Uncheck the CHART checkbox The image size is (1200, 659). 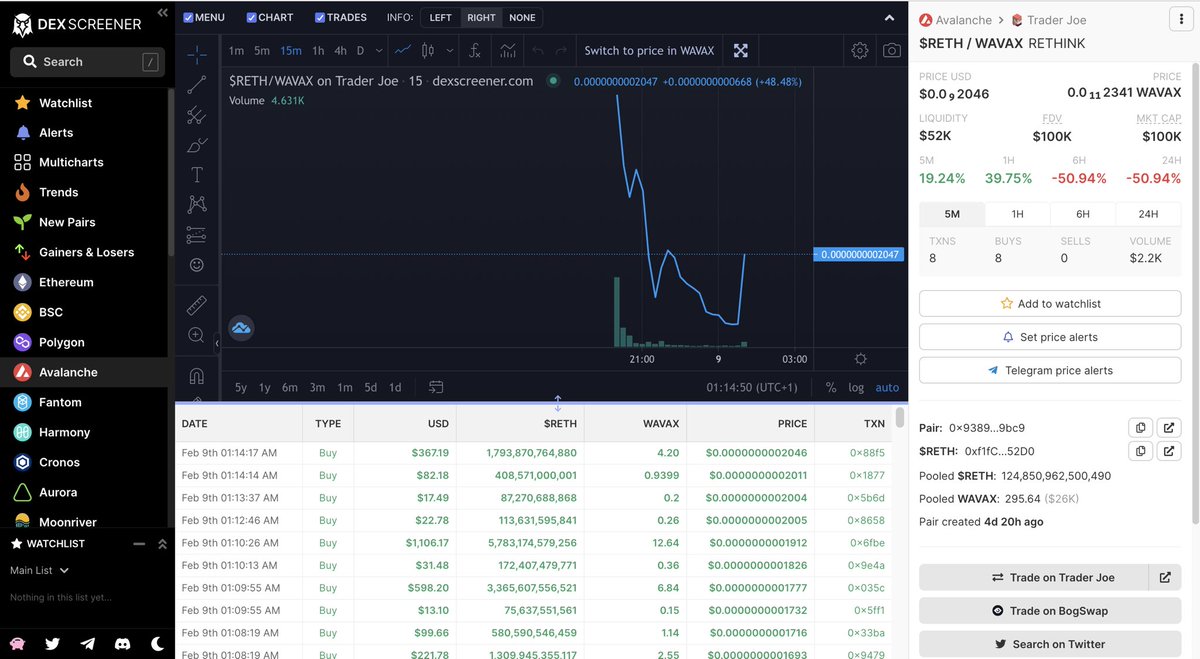(251, 17)
